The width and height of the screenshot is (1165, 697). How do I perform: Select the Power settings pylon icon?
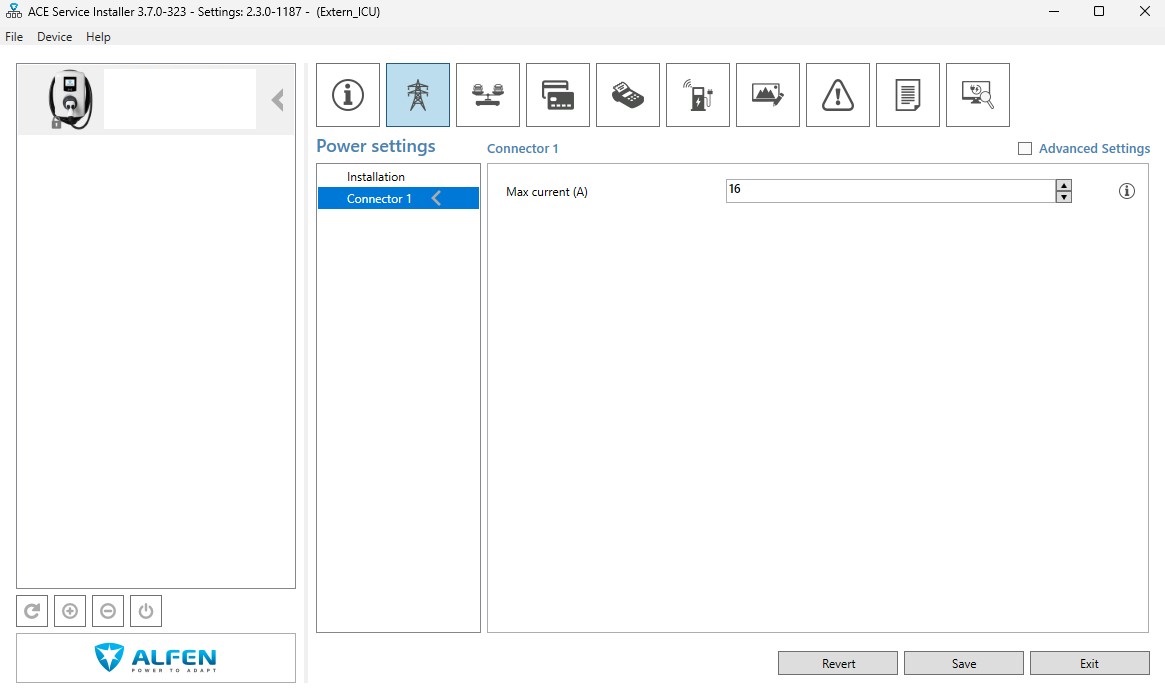tap(418, 95)
